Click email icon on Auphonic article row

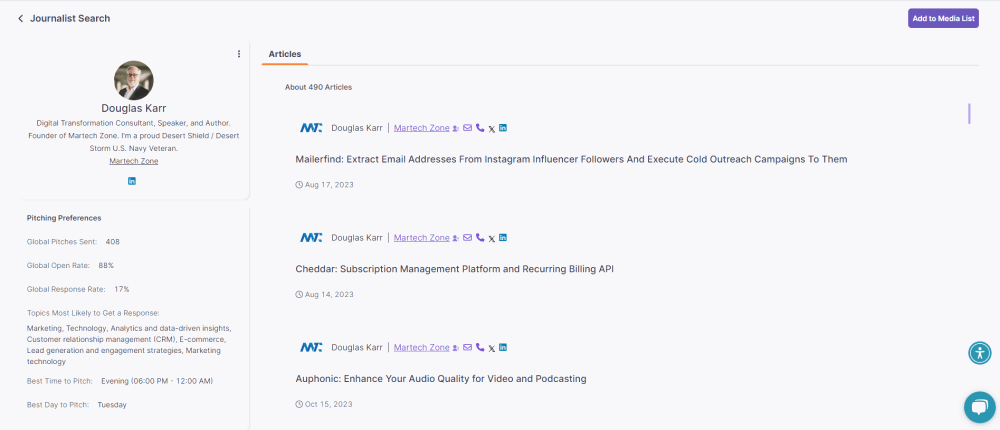[x=467, y=348]
